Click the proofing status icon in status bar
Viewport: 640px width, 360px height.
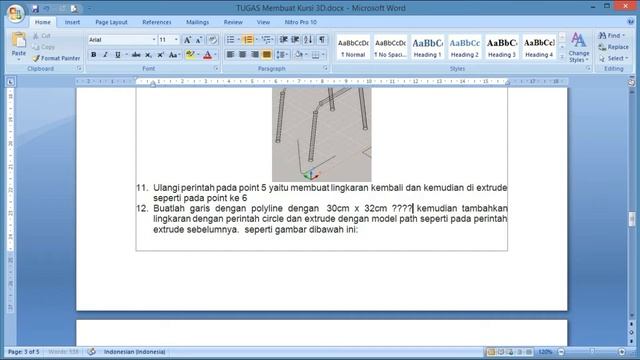[91, 352]
